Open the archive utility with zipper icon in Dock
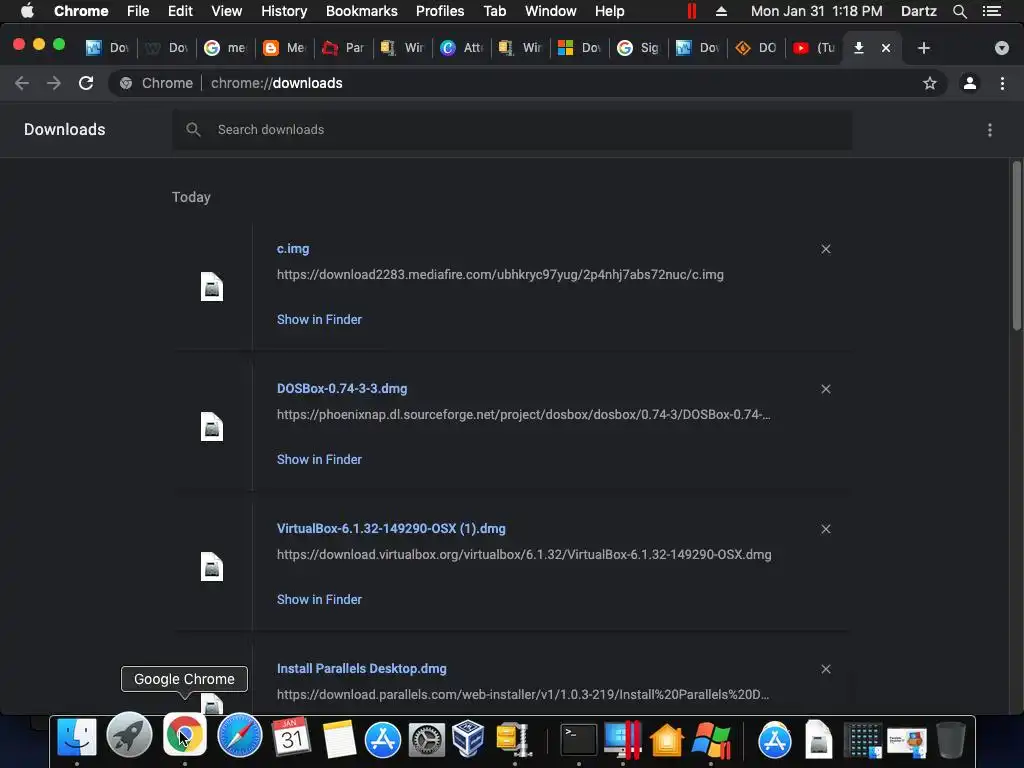Image resolution: width=1024 pixels, height=768 pixels. [513, 739]
